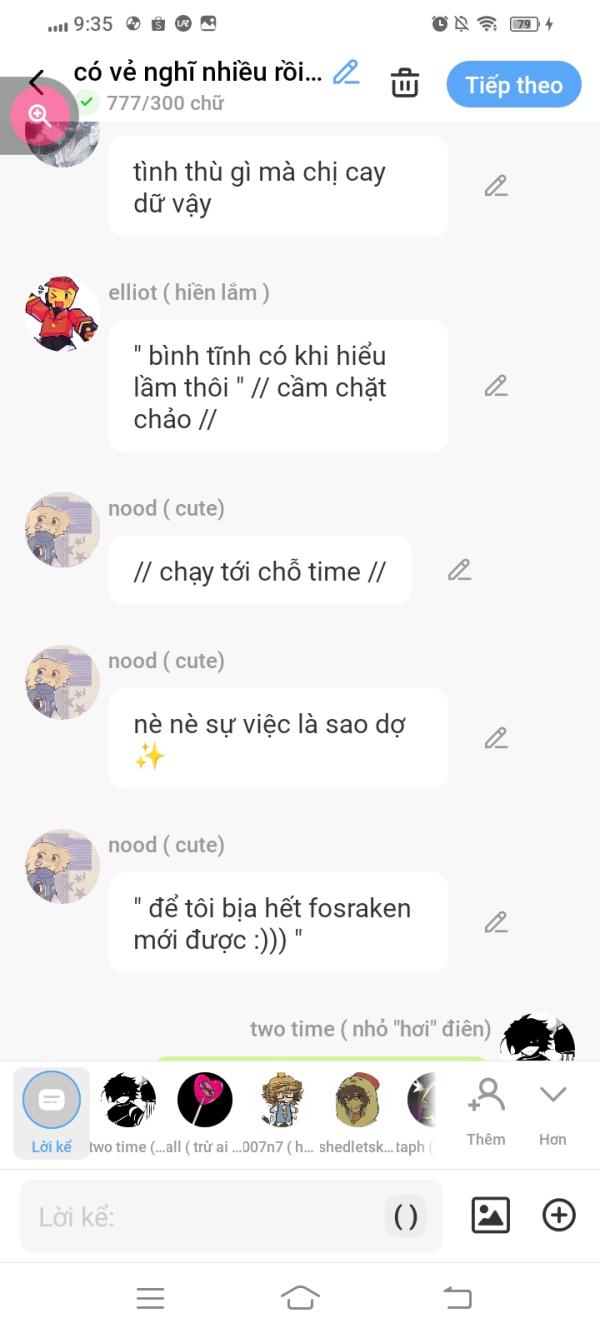This screenshot has height=1333, width=600.
Task: Tap the green word count checkmark
Action: pos(87,102)
